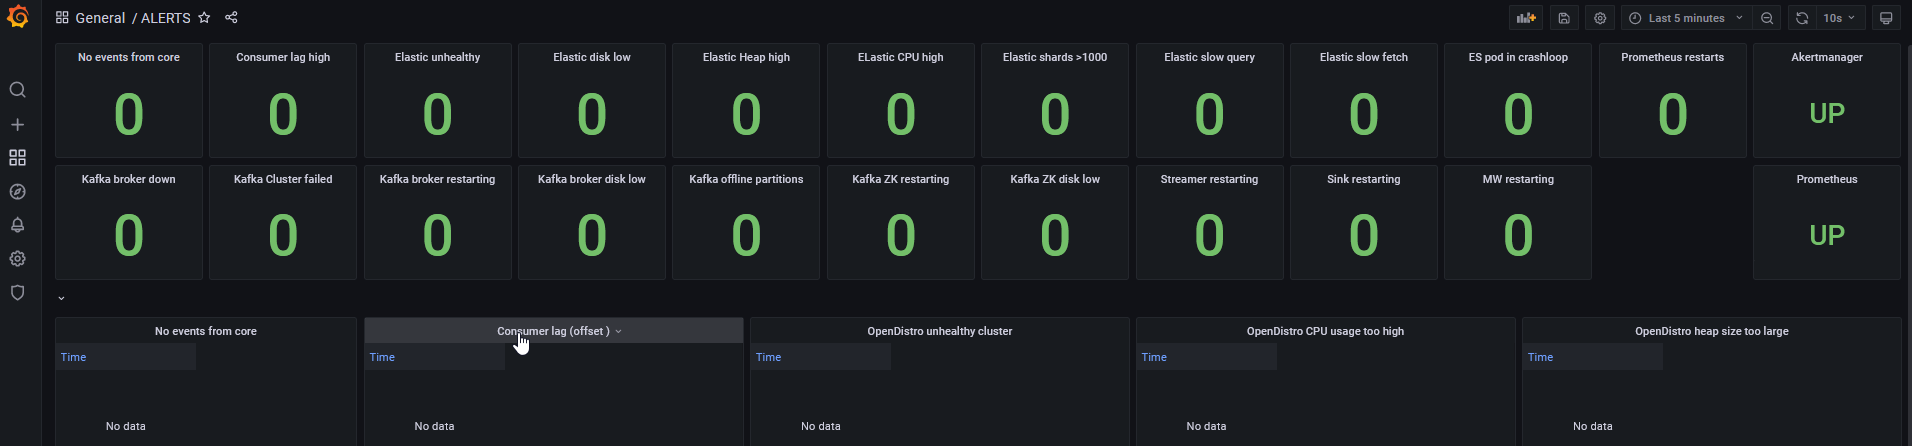
Task: Click the Add panel icon
Action: coord(1526,18)
